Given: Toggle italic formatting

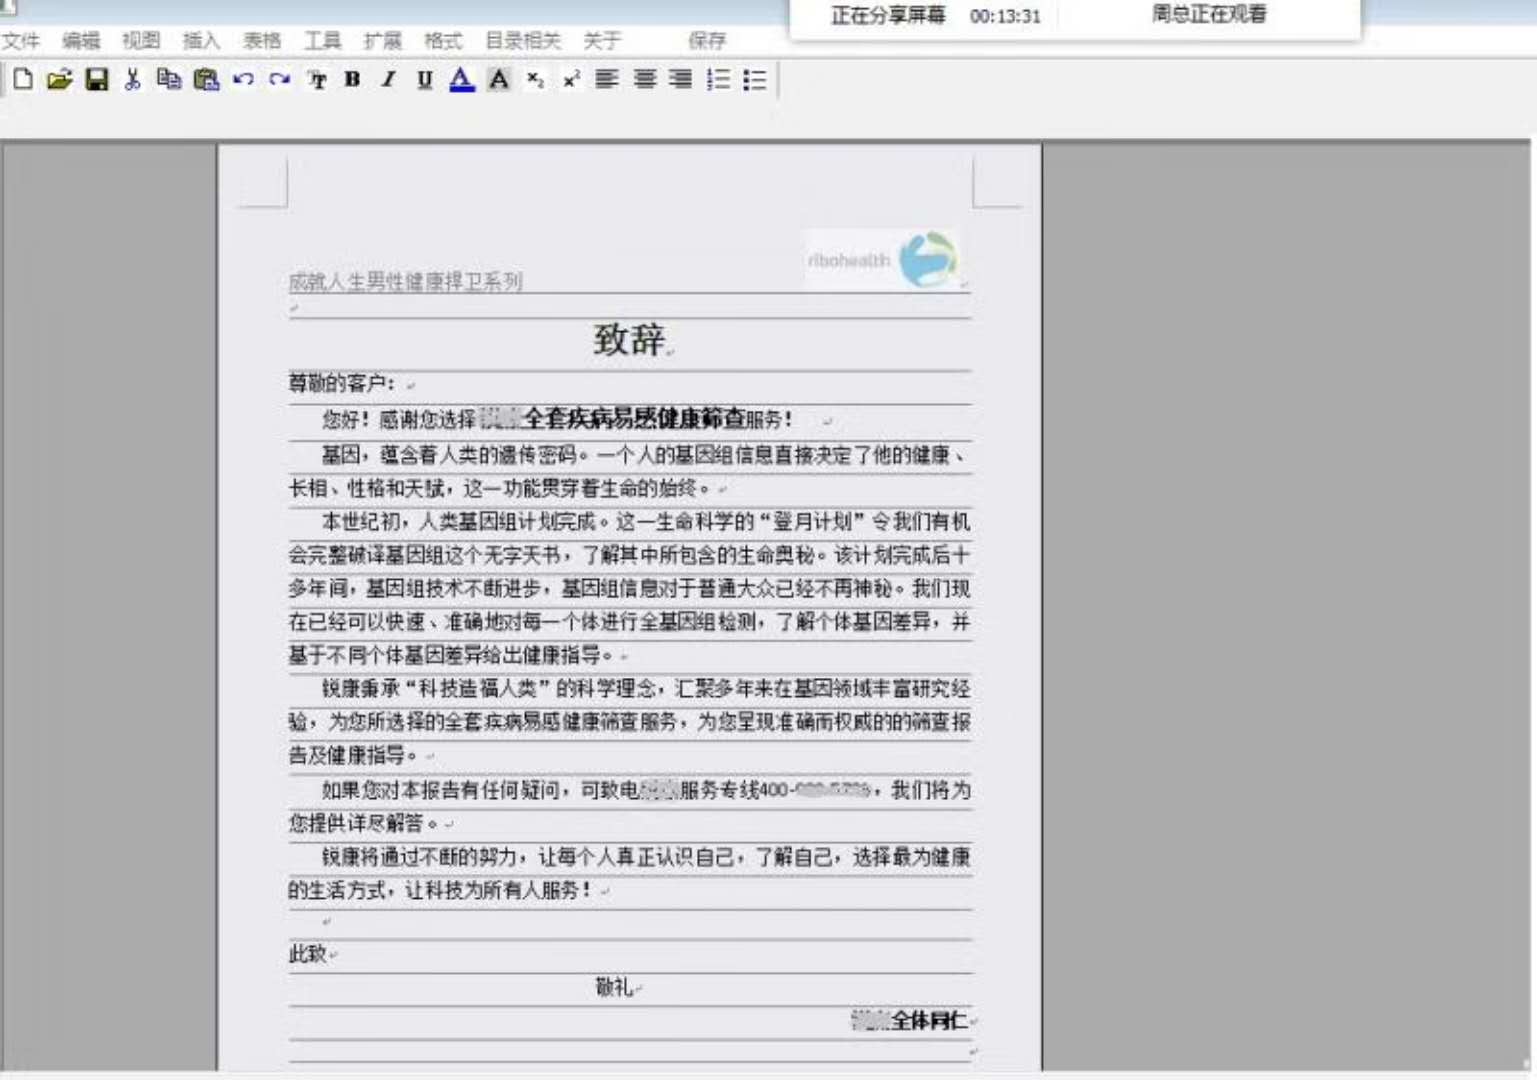Looking at the screenshot, I should [388, 80].
